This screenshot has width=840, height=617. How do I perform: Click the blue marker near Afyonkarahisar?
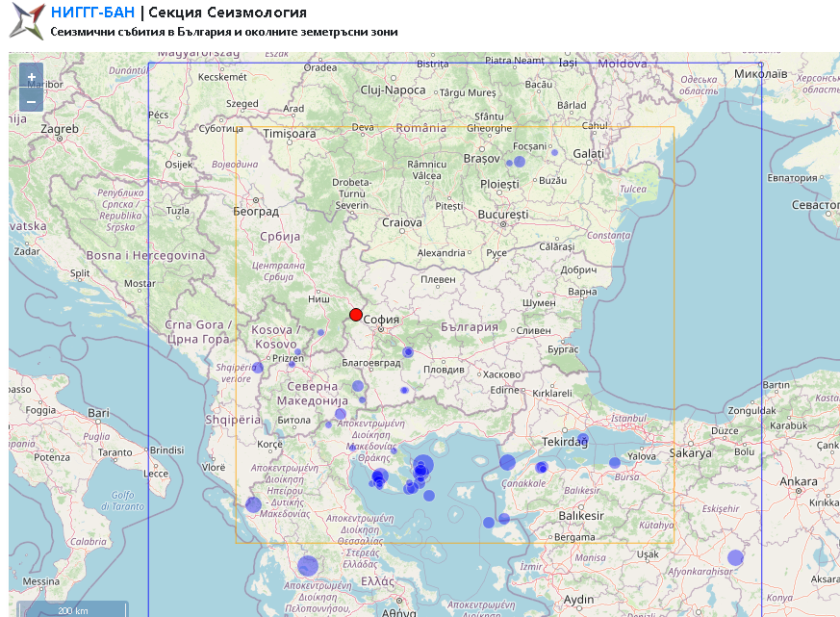point(735,557)
